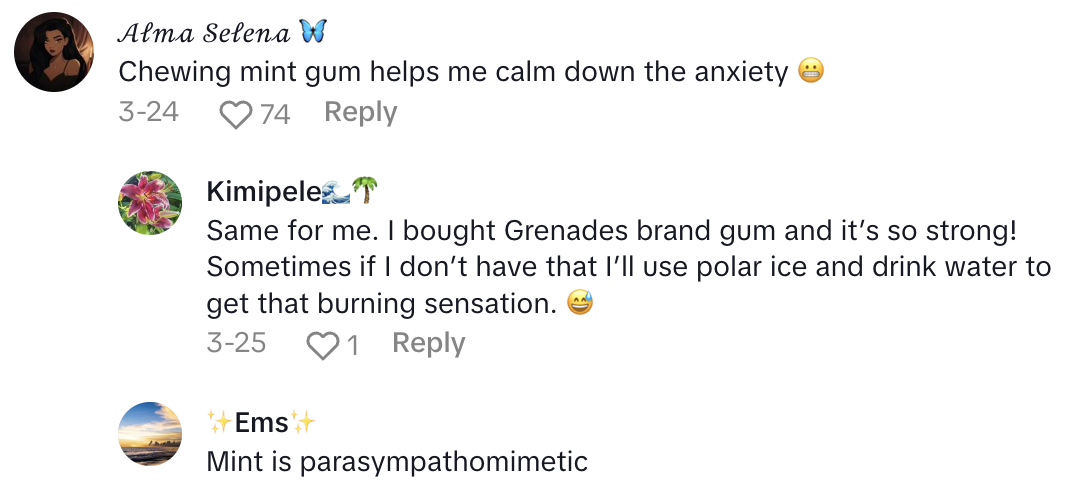Image resolution: width=1080 pixels, height=490 pixels.
Task: Click the butterfly emoji beside Alma Selena
Action: 313,33
